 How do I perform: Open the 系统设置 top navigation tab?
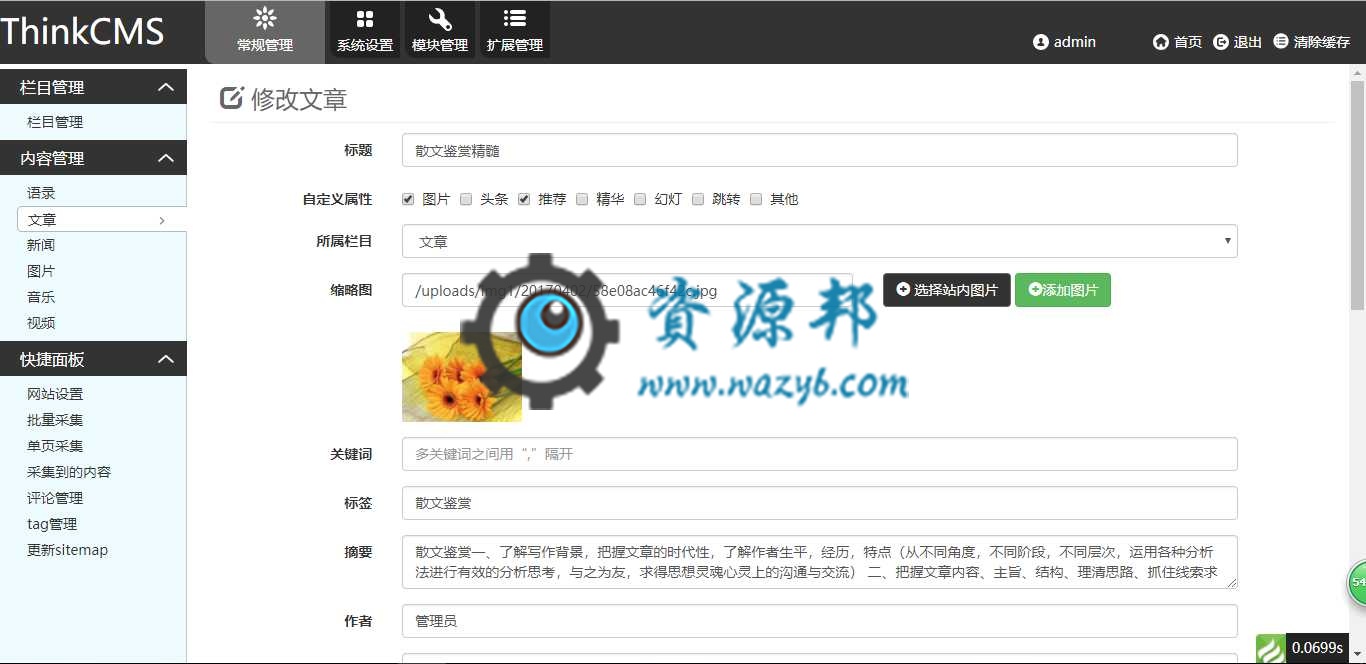click(x=365, y=30)
